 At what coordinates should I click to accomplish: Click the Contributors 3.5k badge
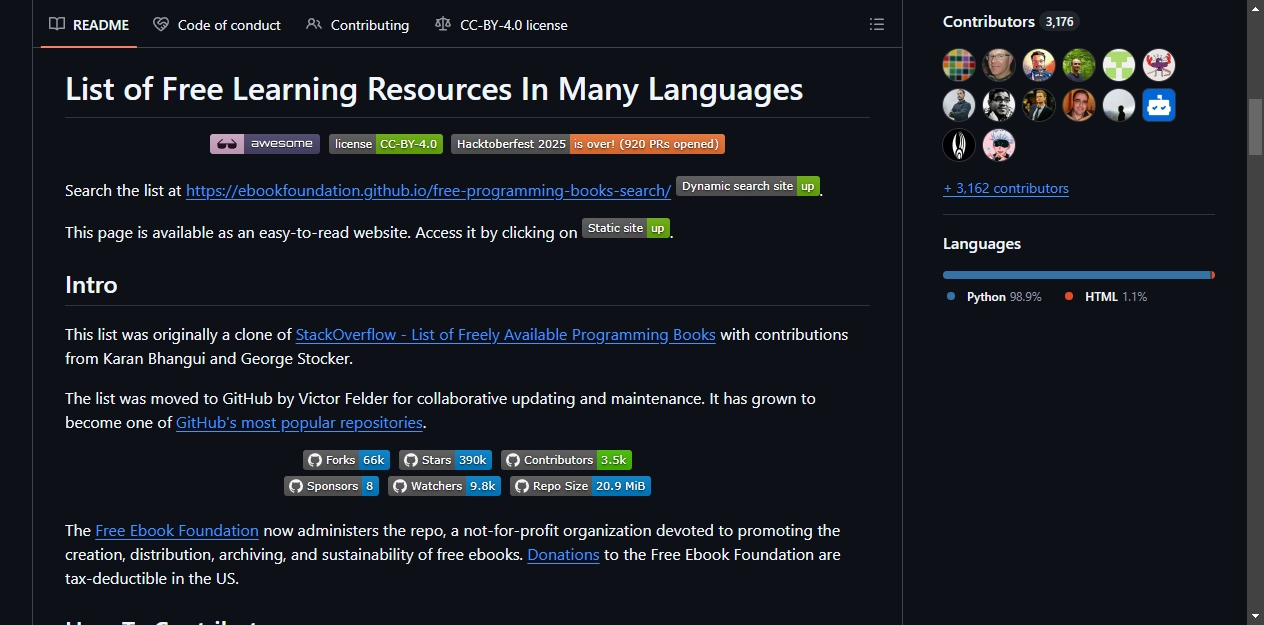566,460
